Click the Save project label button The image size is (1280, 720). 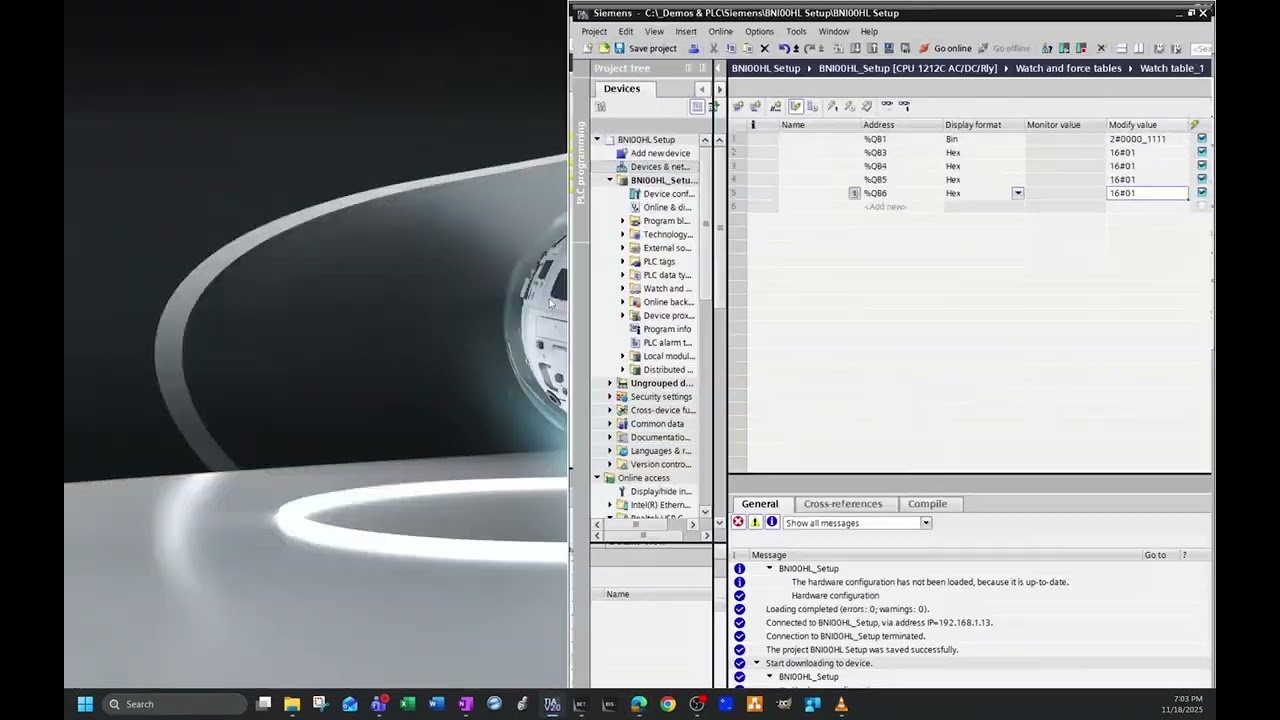[652, 48]
